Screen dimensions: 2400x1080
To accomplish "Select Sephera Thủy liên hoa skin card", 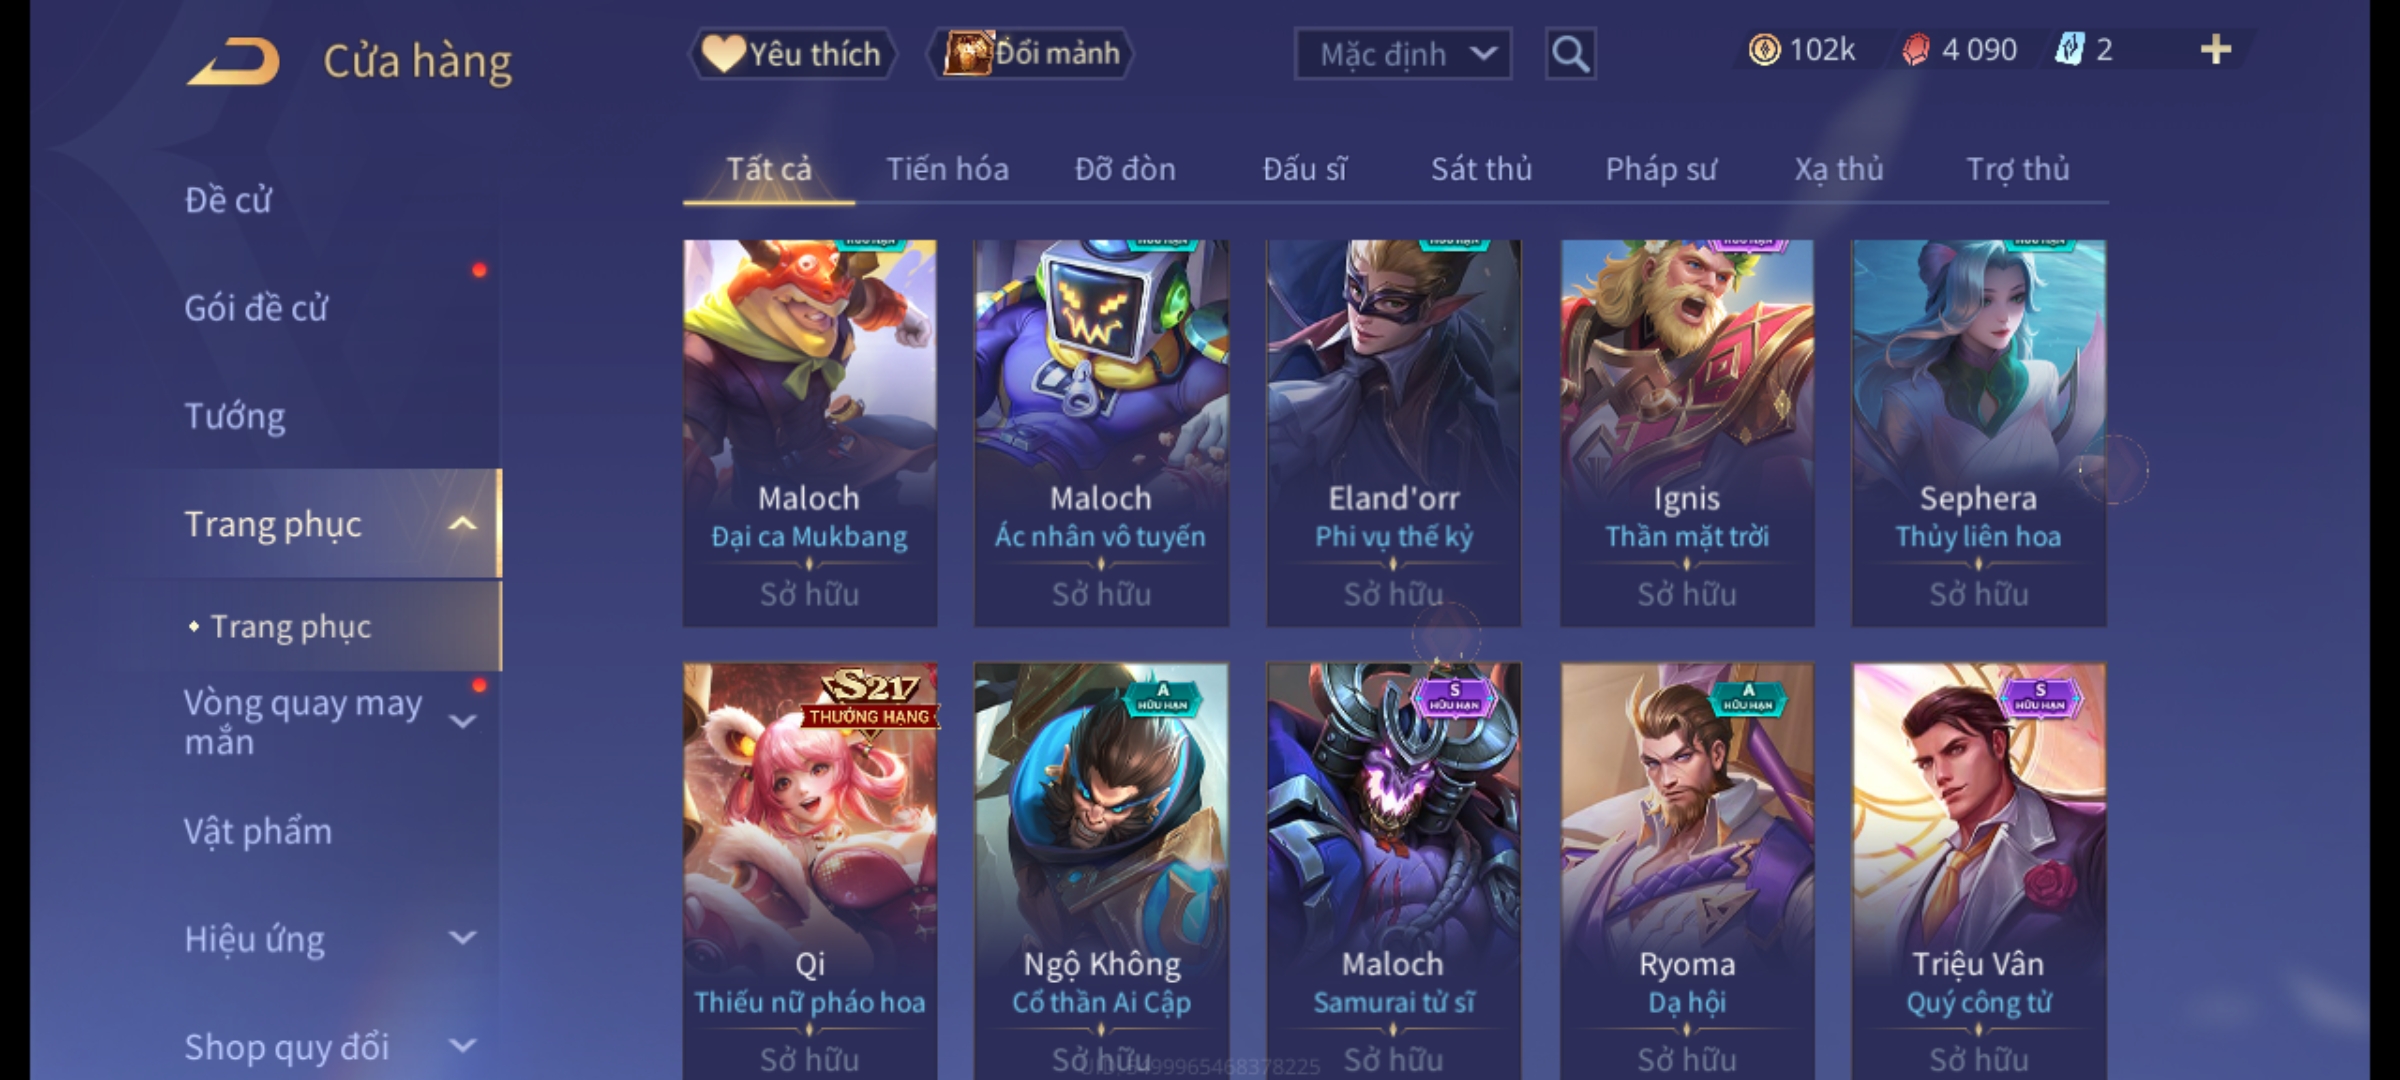I will pos(1978,433).
